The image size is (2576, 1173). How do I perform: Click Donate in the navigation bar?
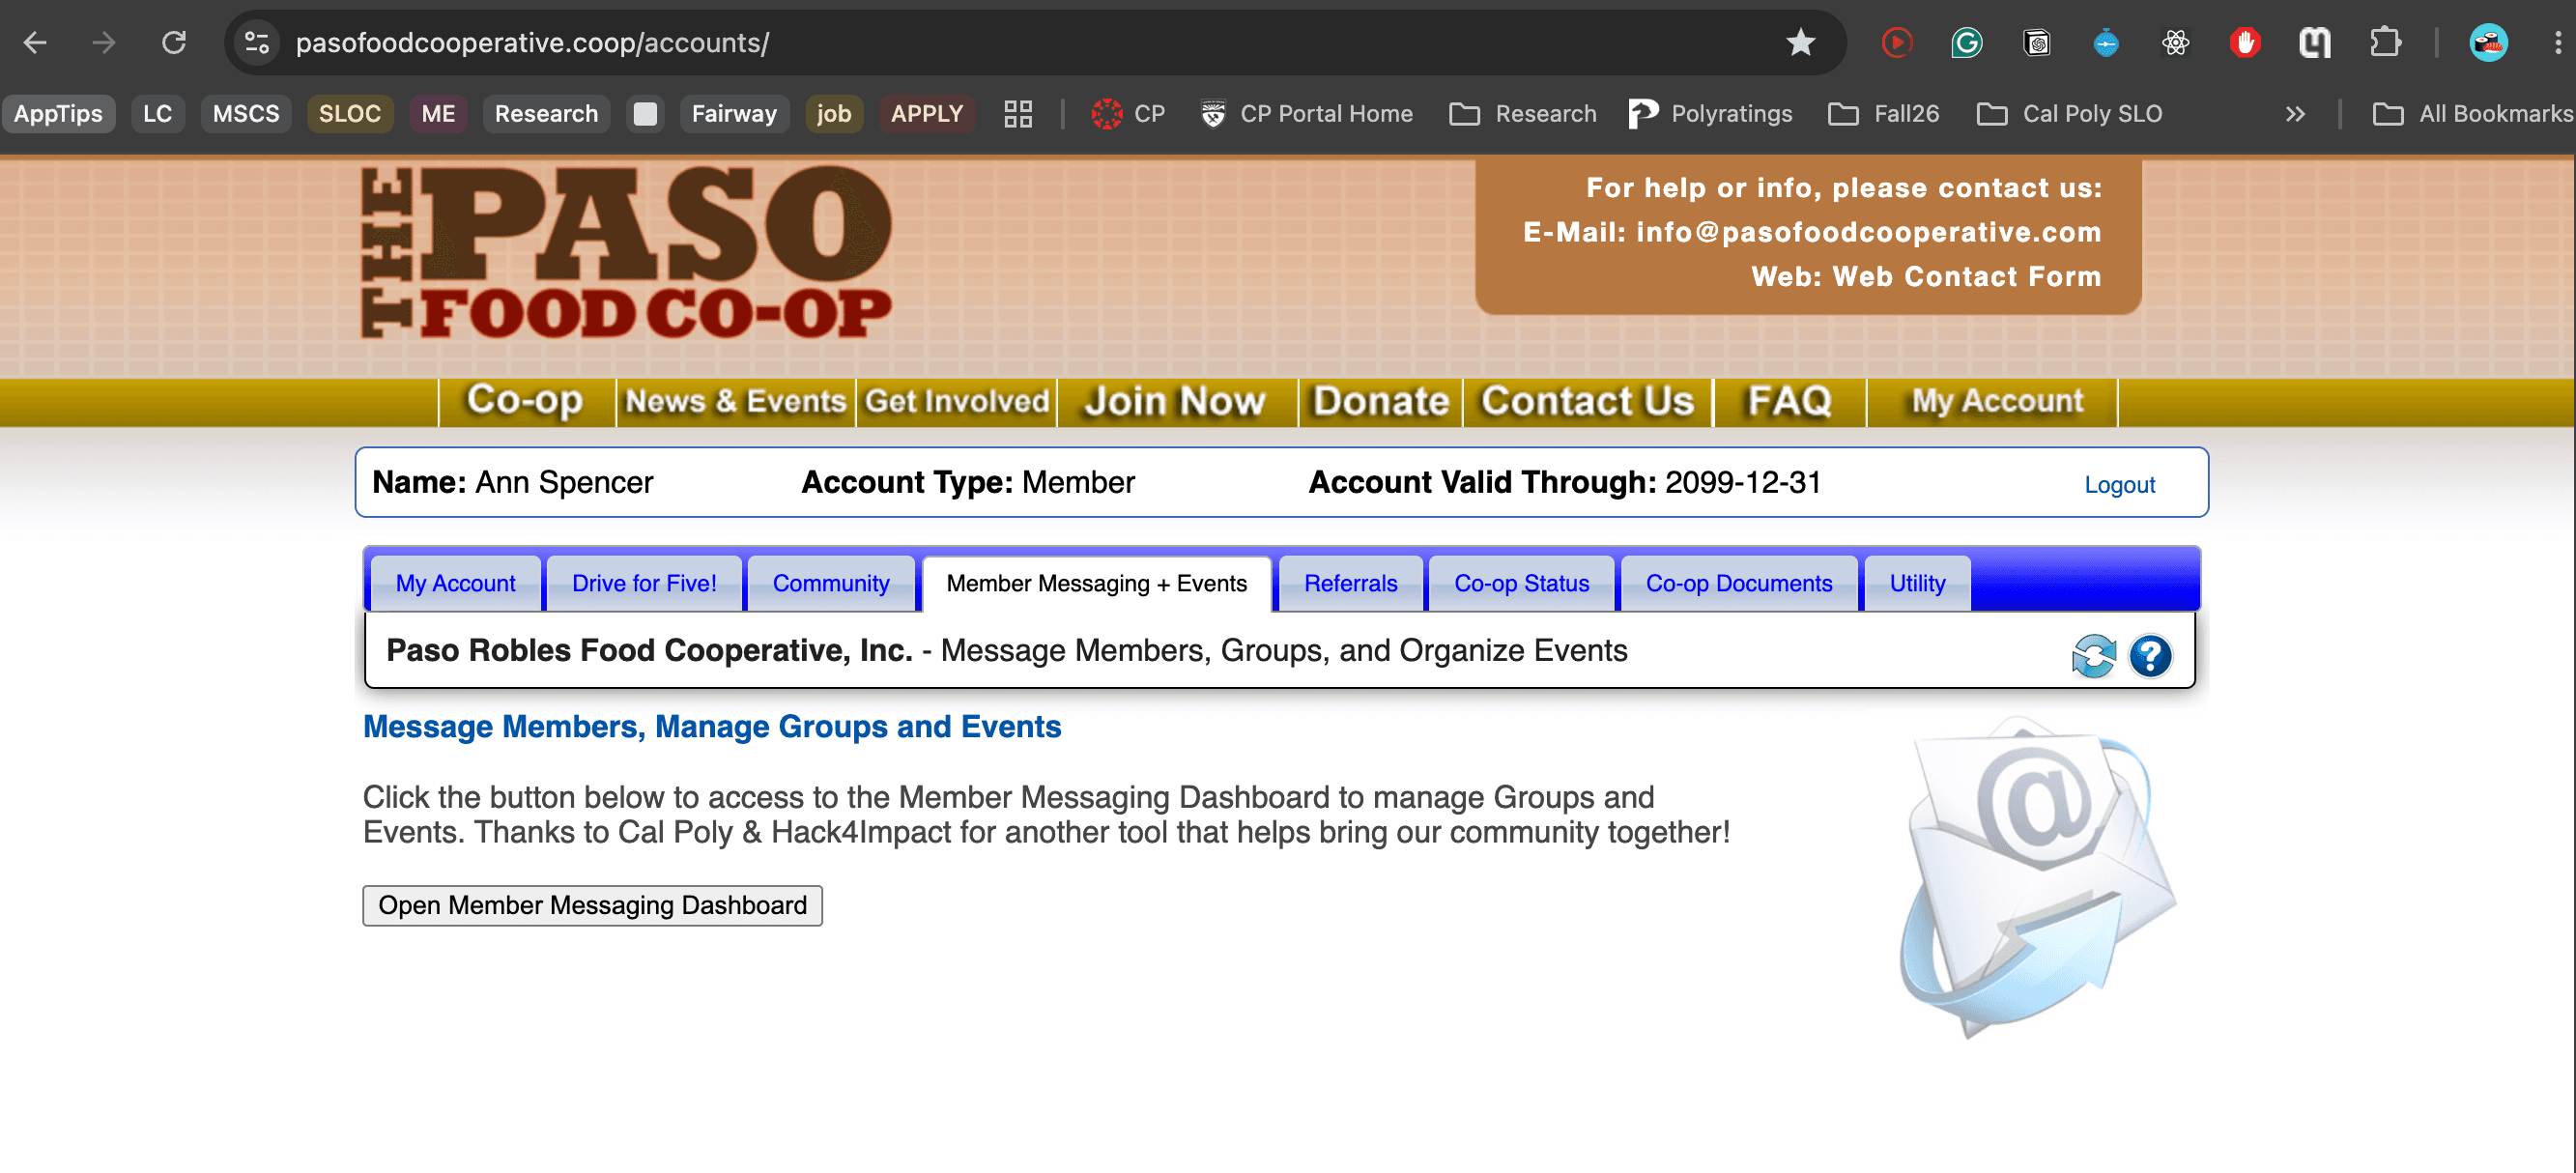coord(1380,401)
